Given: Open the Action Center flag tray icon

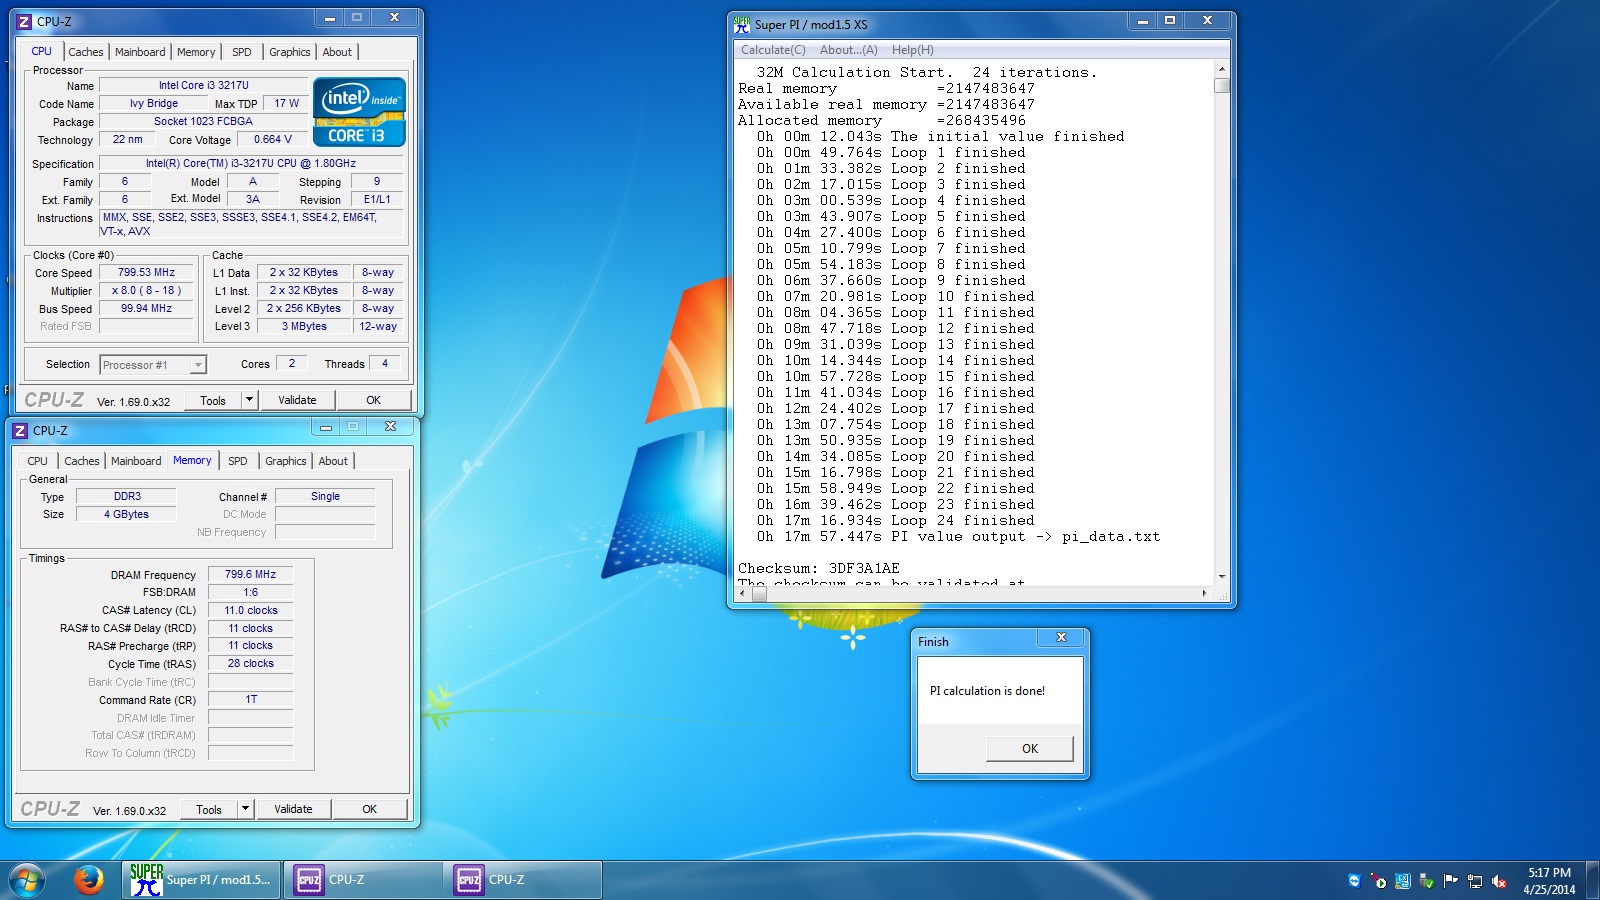Looking at the screenshot, I should click(x=1450, y=881).
